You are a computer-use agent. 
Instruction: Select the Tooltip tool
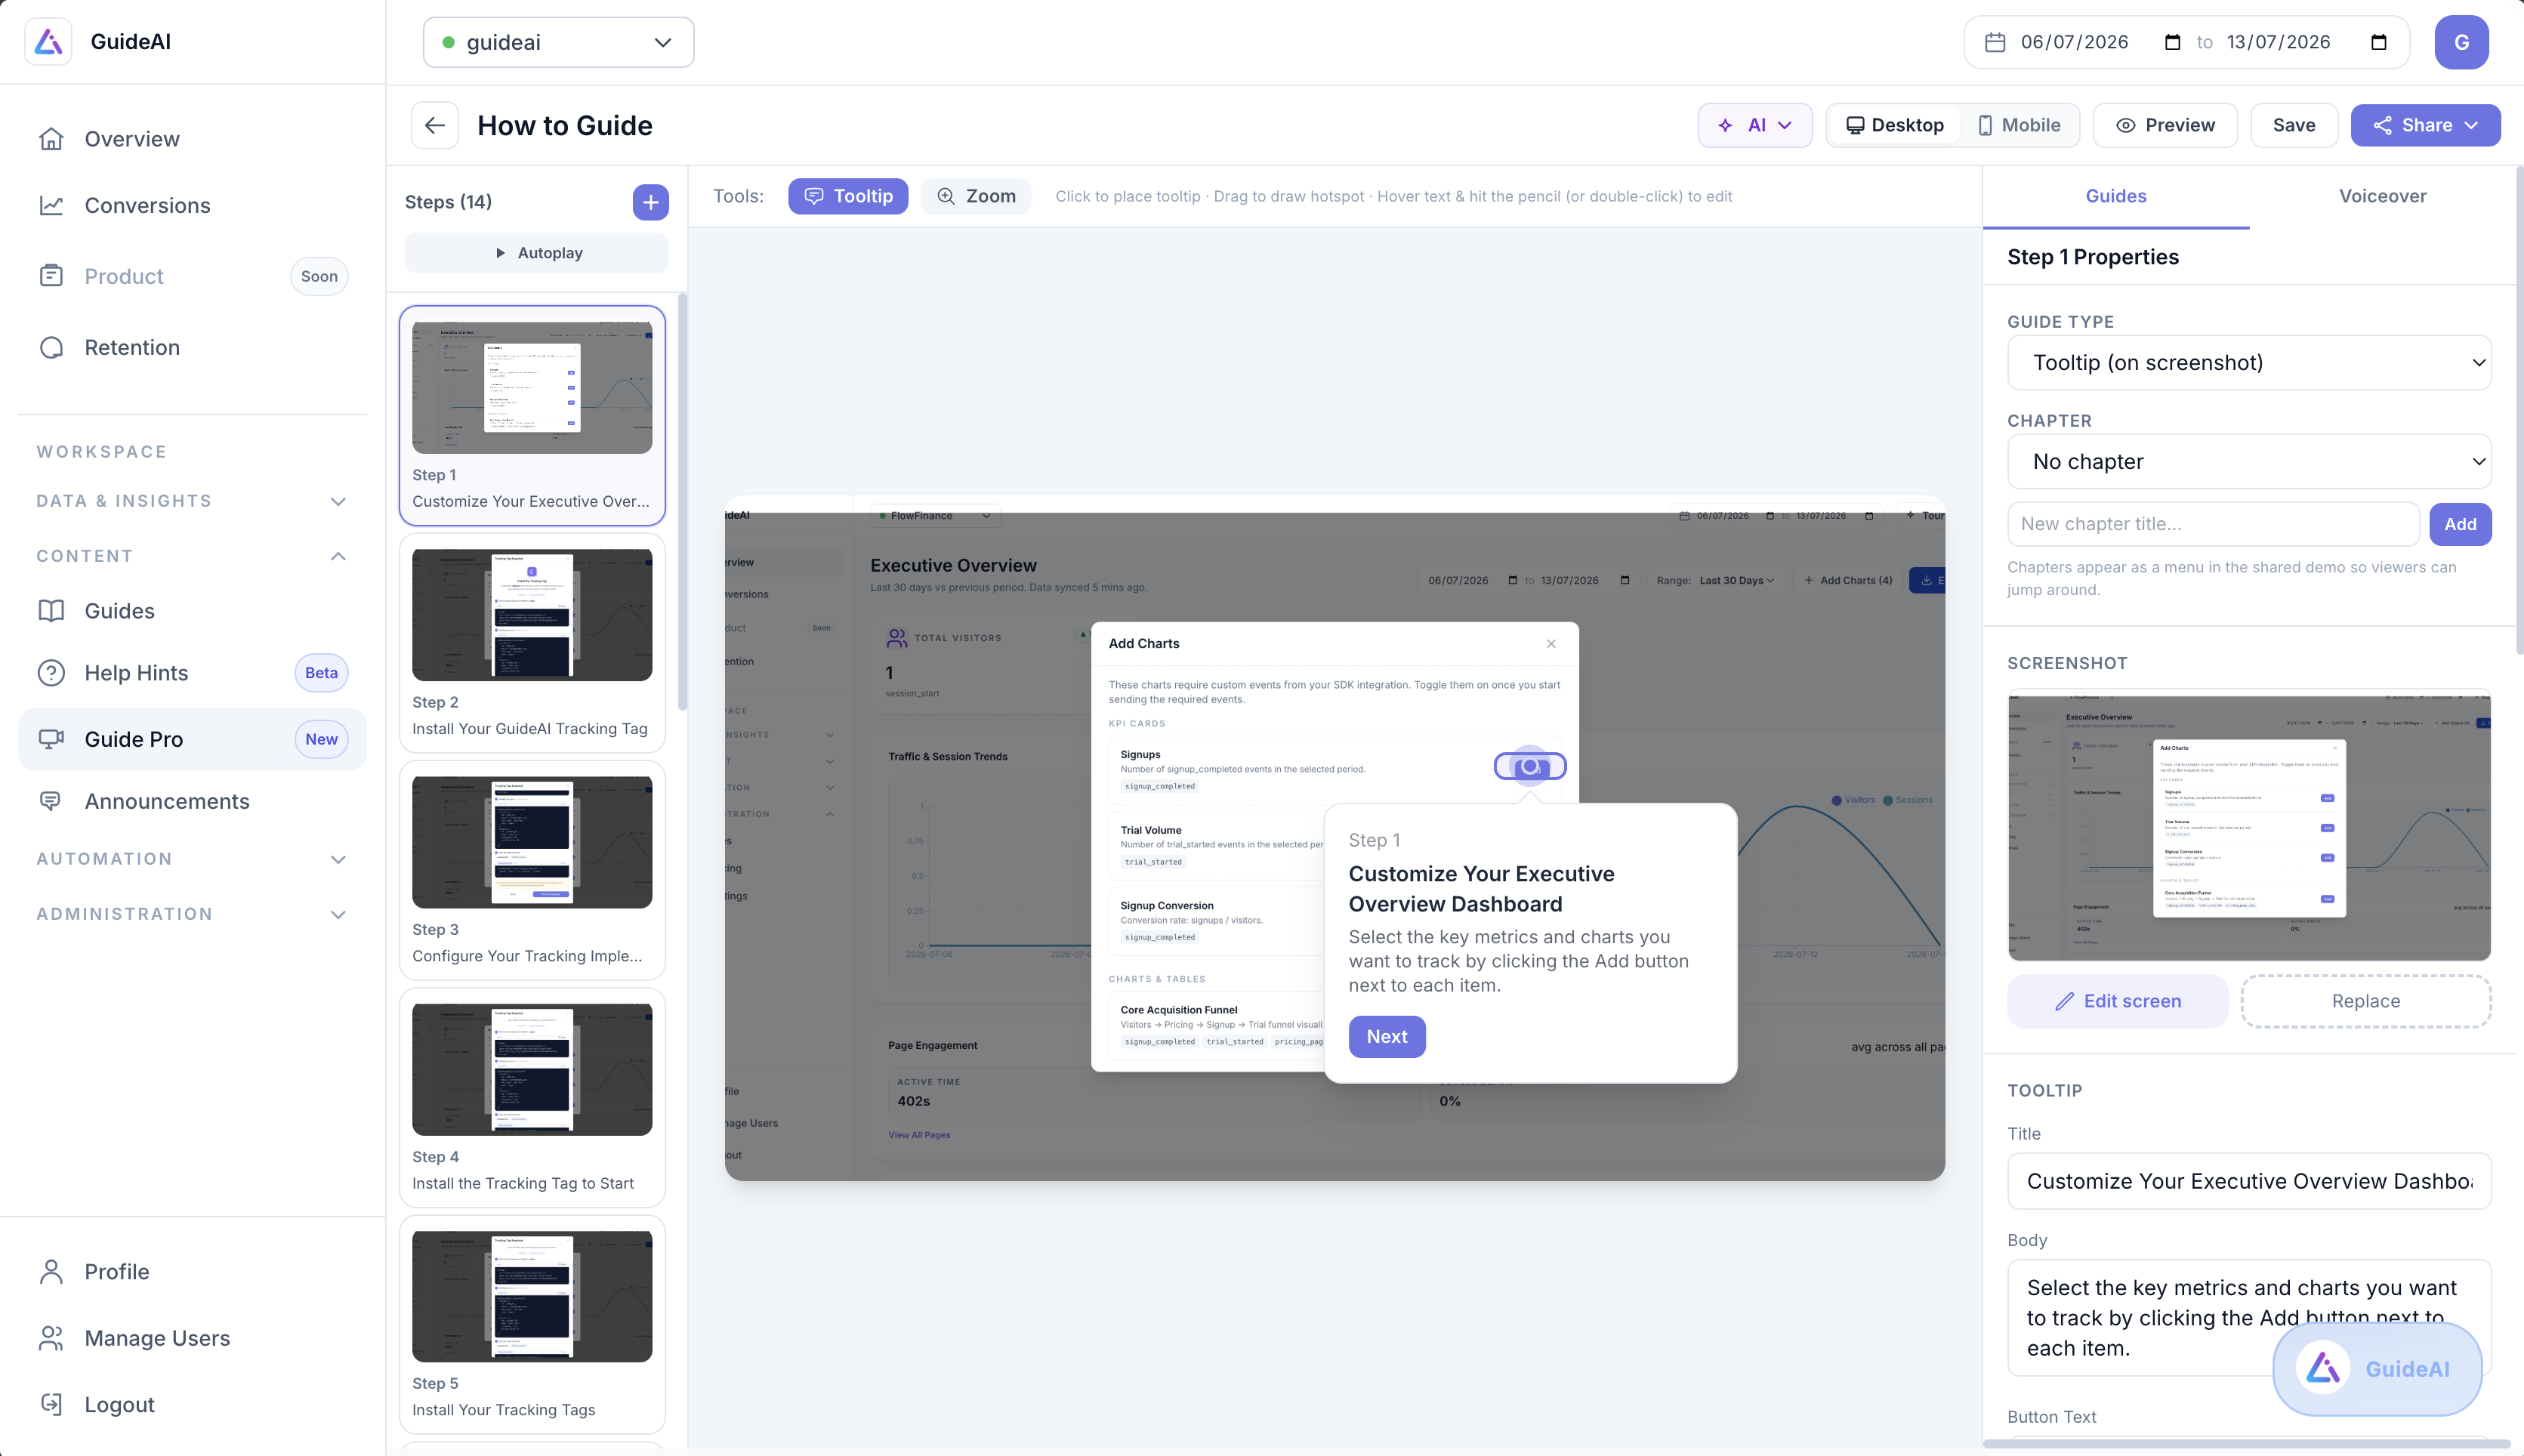point(848,196)
